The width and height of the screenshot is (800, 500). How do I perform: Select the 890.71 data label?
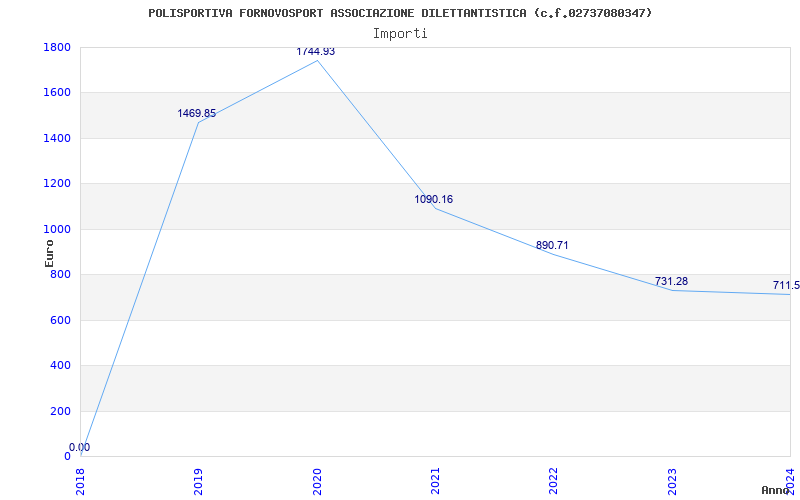tap(552, 245)
